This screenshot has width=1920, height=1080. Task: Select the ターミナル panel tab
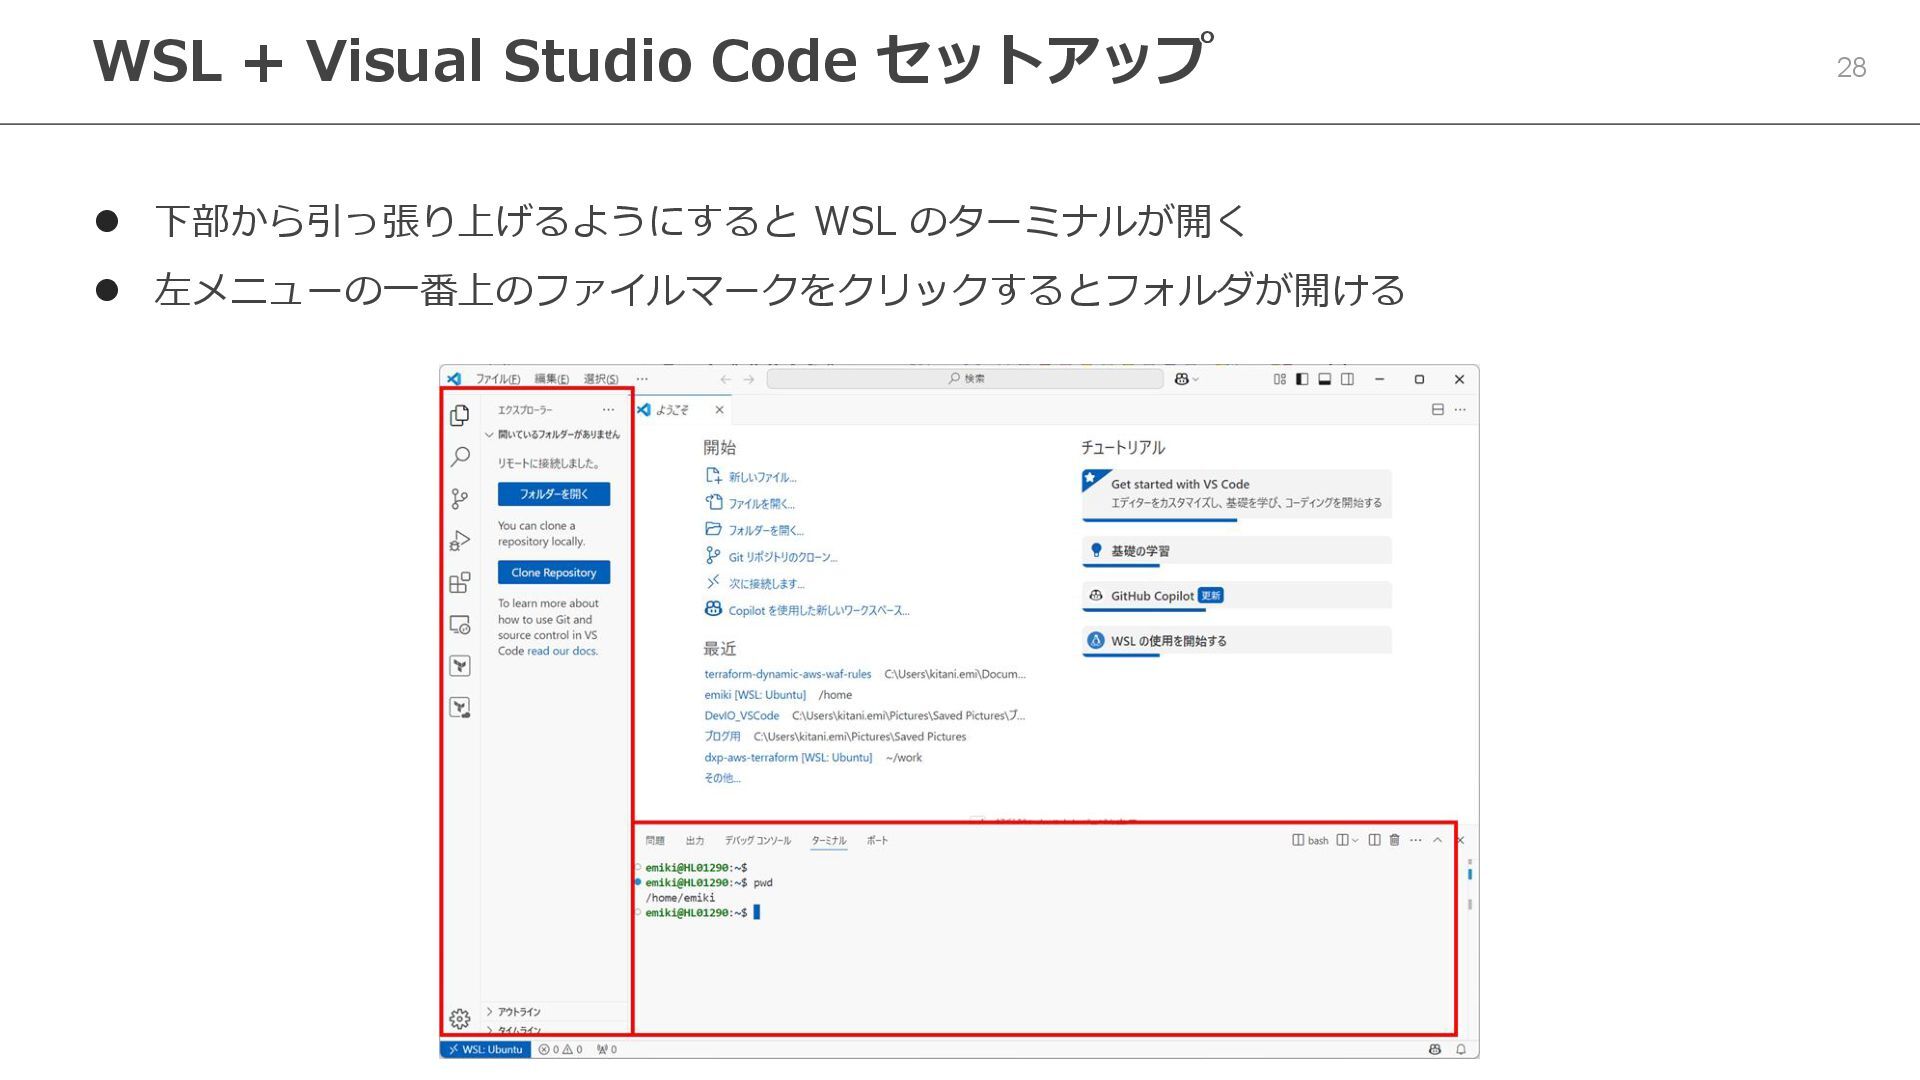pyautogui.click(x=829, y=841)
